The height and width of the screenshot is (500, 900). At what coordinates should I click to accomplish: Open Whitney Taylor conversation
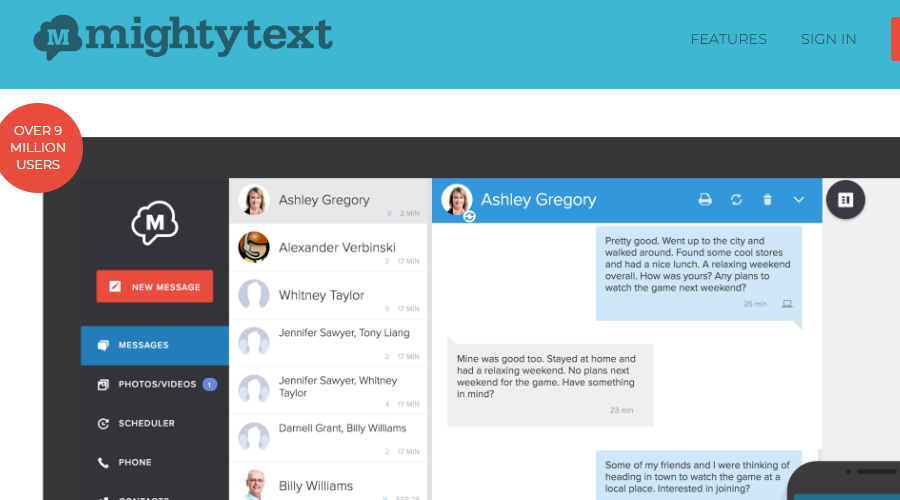pyautogui.click(x=328, y=295)
